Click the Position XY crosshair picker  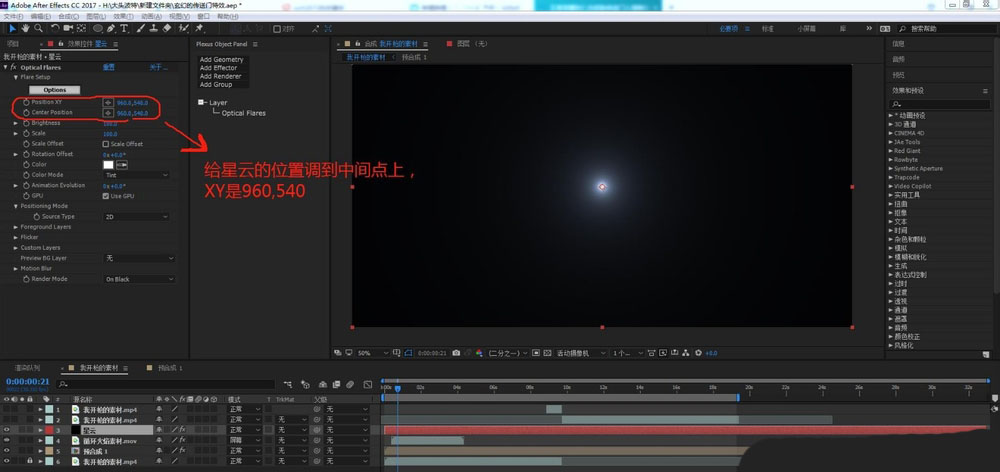pos(108,102)
